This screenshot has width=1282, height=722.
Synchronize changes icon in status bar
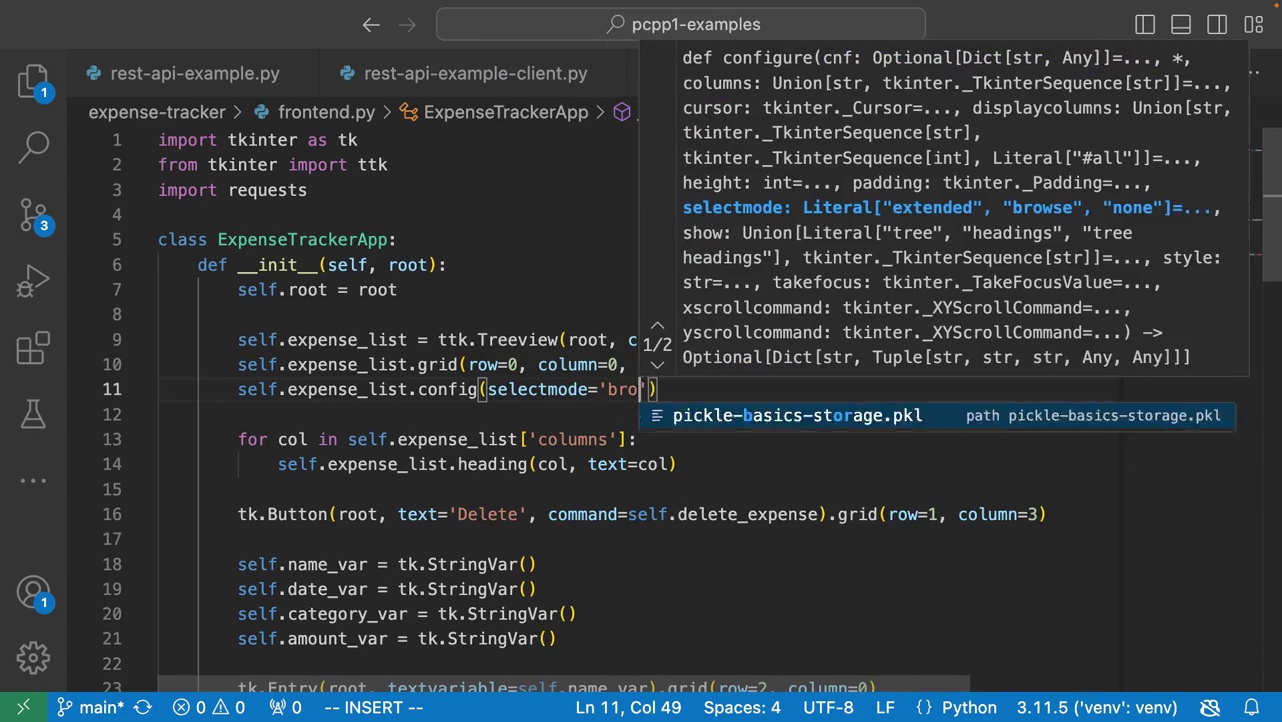pyautogui.click(x=143, y=707)
